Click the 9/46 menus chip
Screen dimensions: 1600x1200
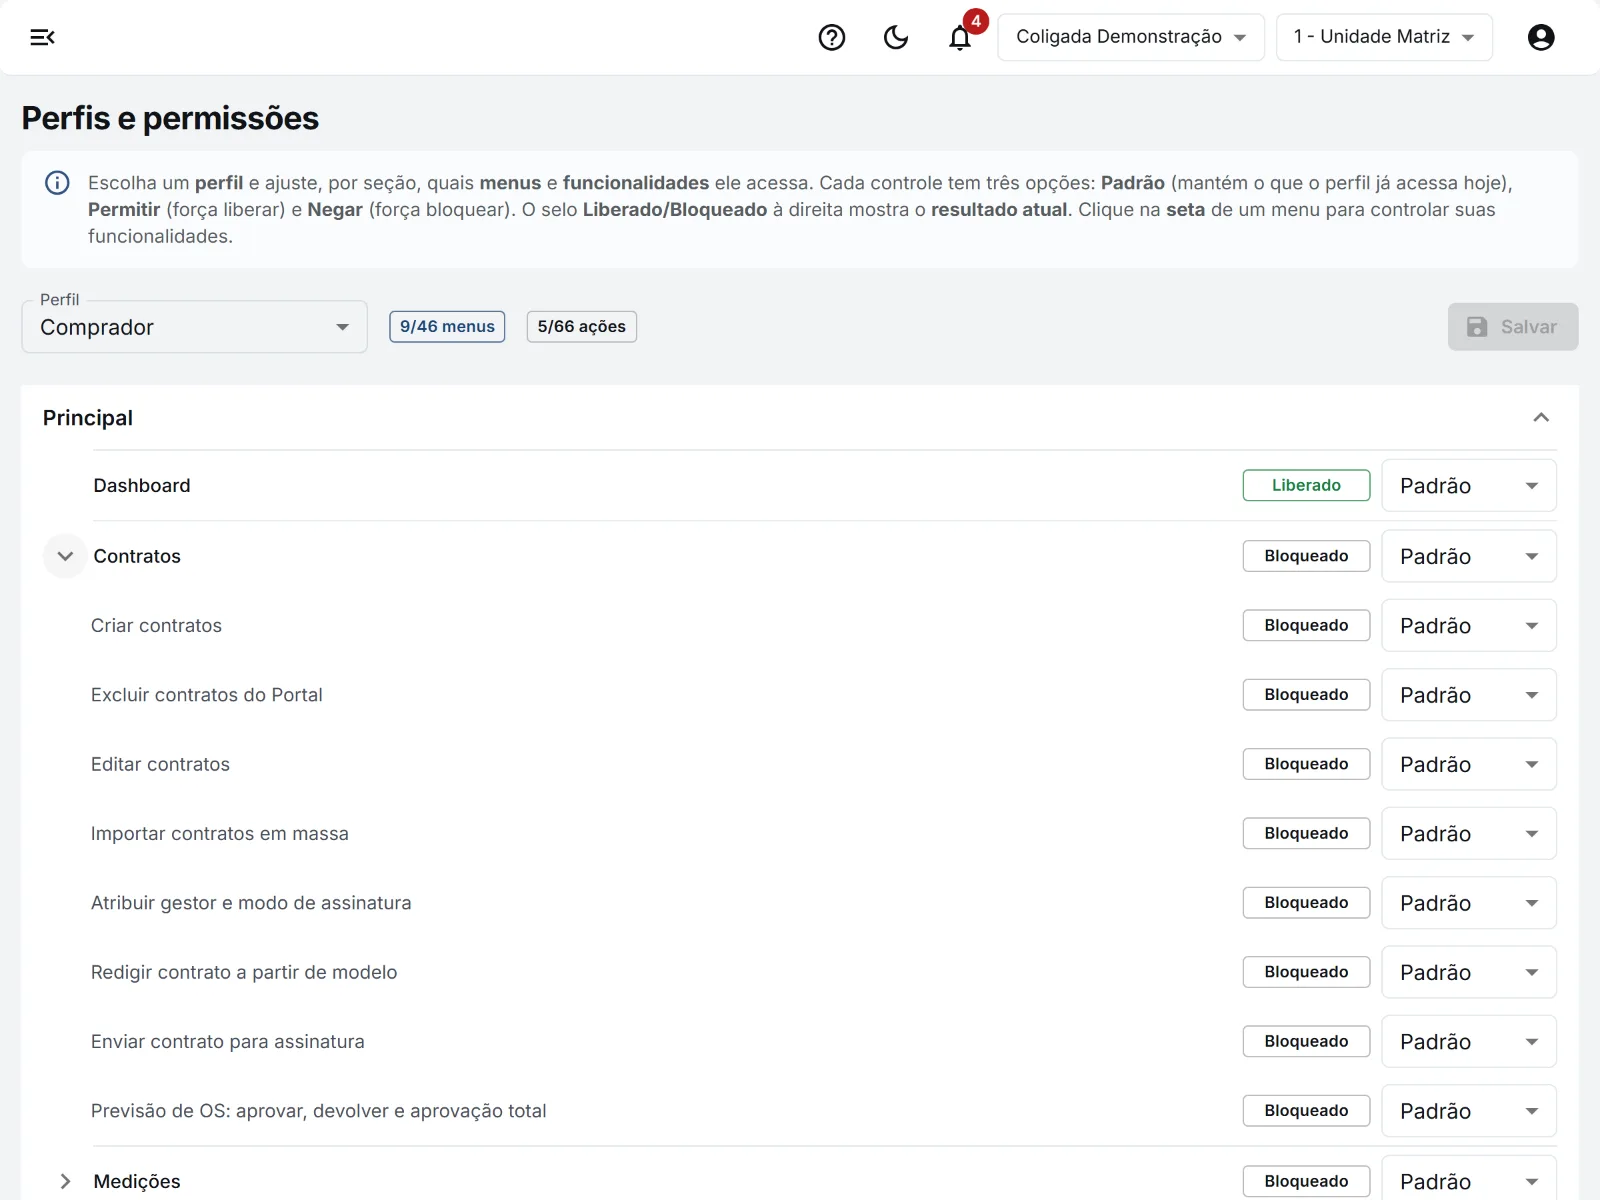pos(447,327)
